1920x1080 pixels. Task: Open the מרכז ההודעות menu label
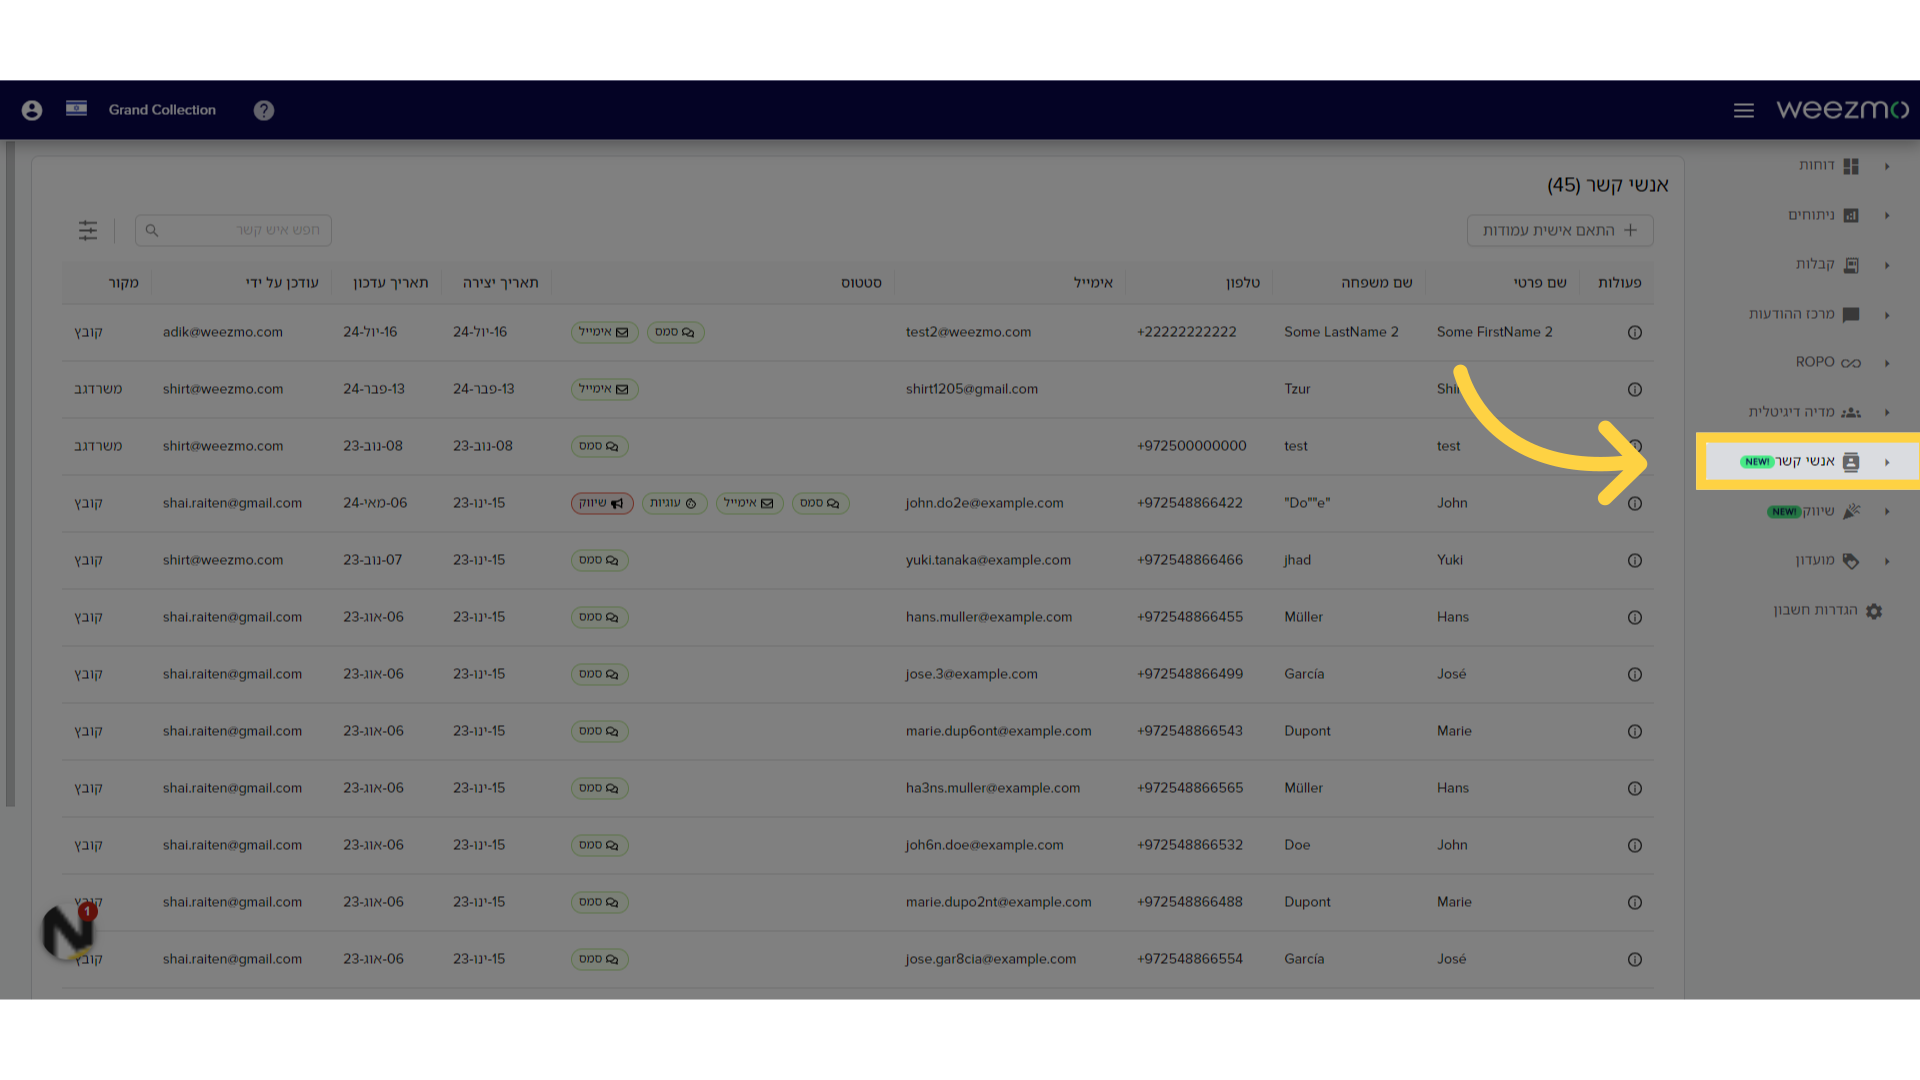point(1791,314)
